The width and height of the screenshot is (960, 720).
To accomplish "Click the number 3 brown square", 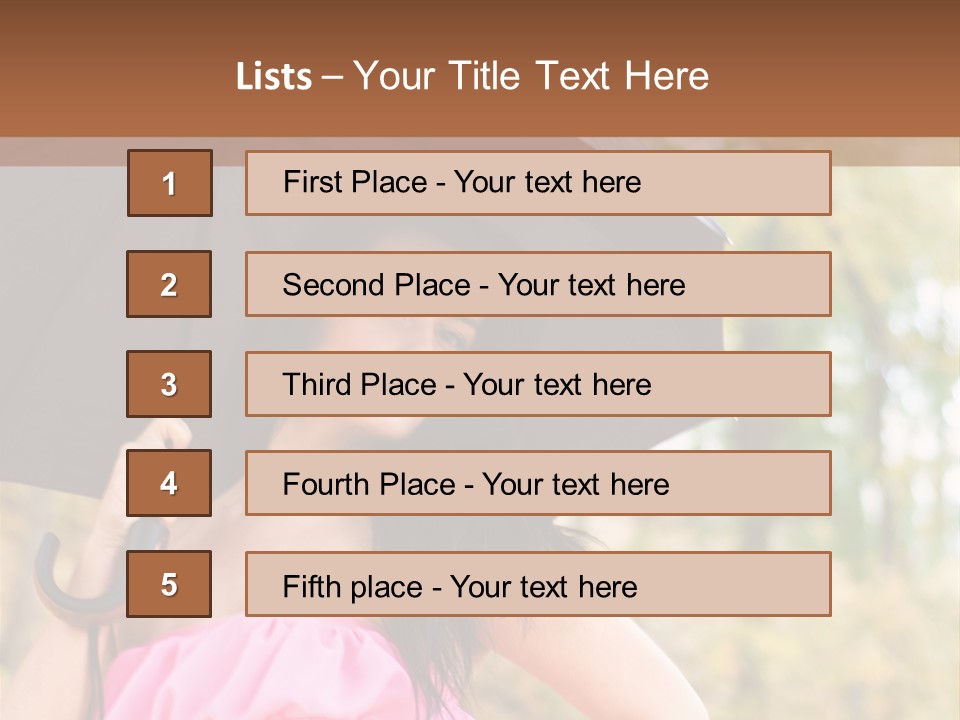I will [x=169, y=384].
